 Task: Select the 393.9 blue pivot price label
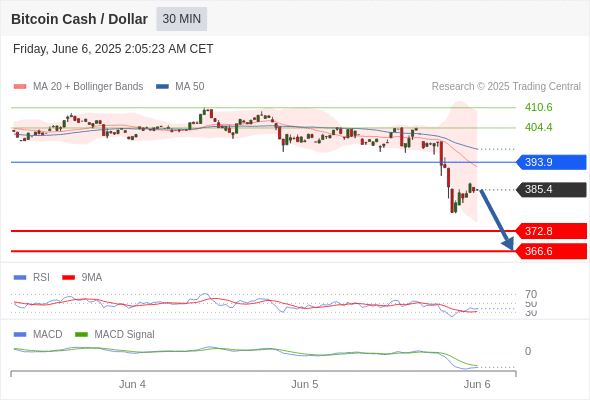pyautogui.click(x=551, y=162)
